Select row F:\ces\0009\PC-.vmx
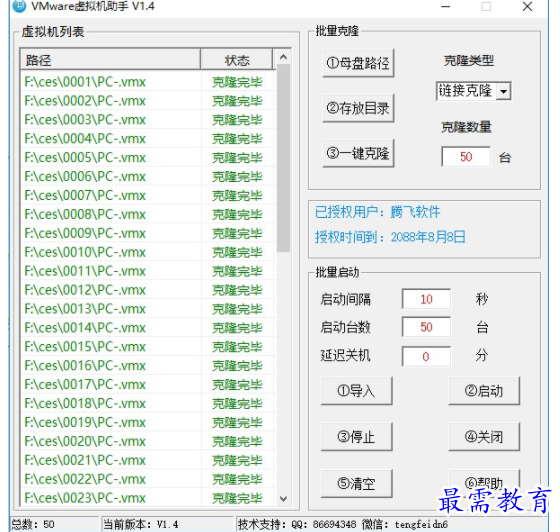Viewport: 560px width, 532px height. 148,234
